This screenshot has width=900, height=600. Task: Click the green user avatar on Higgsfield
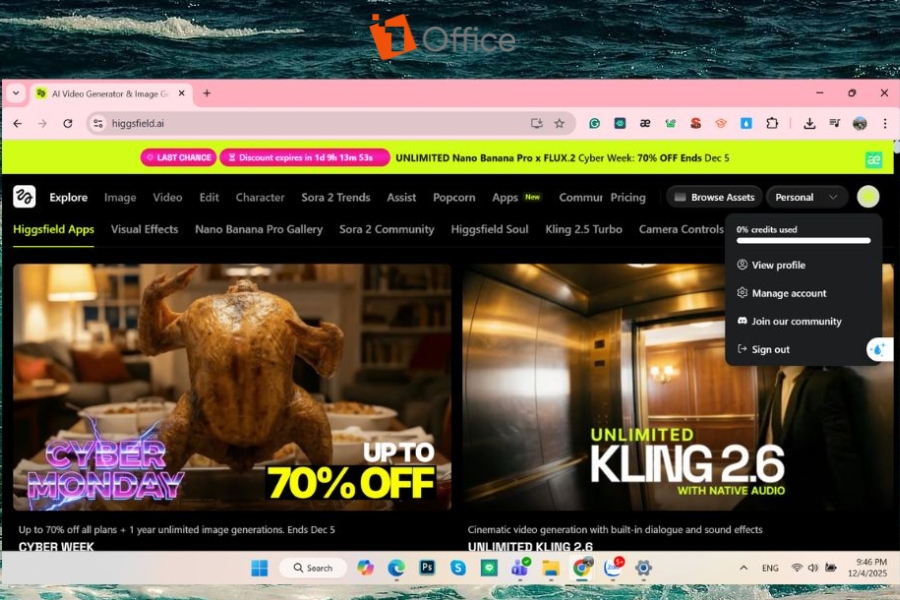click(x=868, y=197)
